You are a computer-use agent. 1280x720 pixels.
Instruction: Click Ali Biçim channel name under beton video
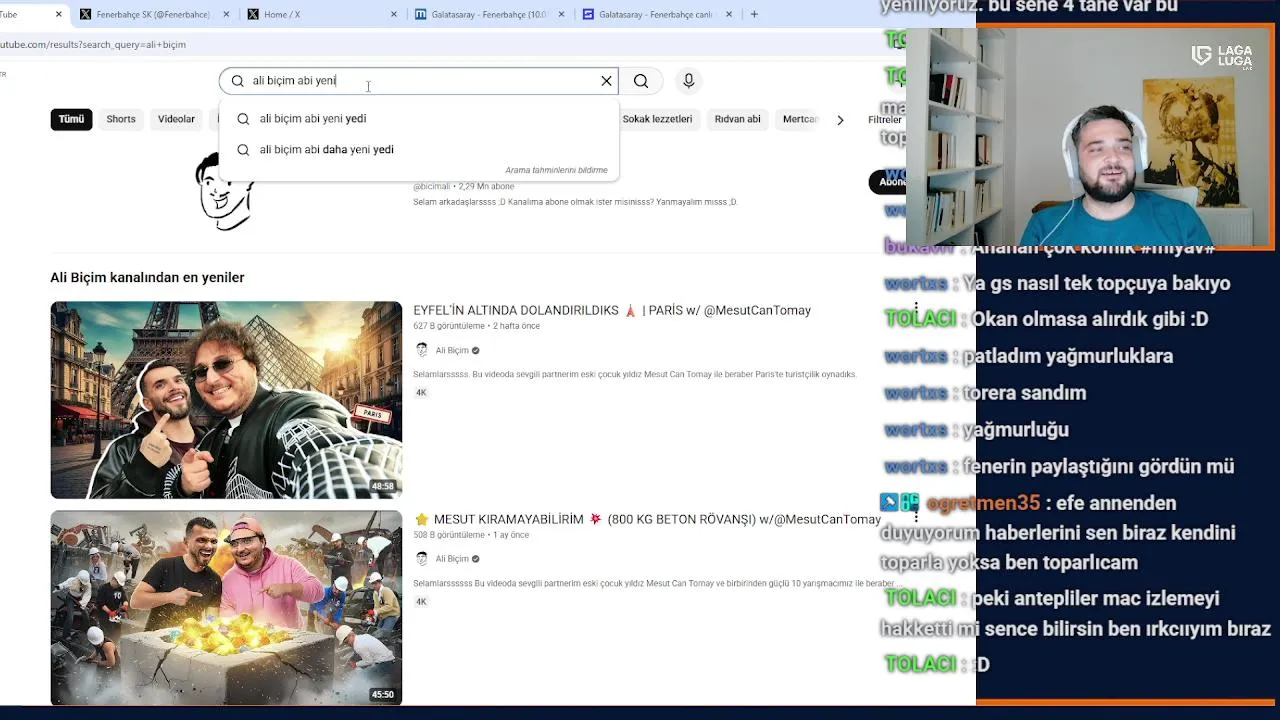click(452, 559)
